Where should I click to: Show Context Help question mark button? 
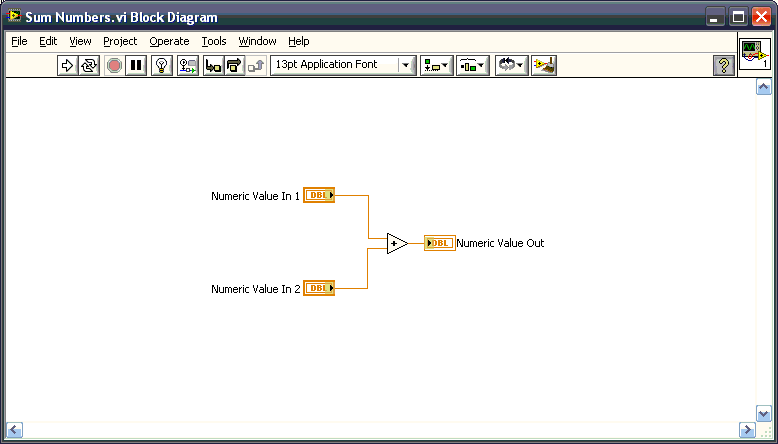724,65
